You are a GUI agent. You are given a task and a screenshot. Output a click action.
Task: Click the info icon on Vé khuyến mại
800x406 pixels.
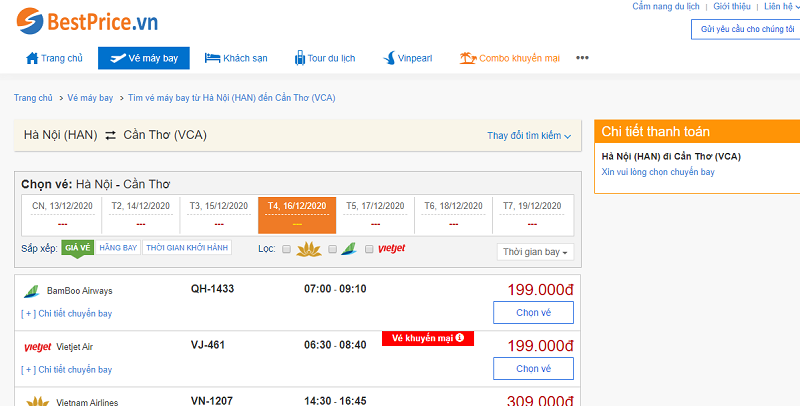click(x=460, y=338)
